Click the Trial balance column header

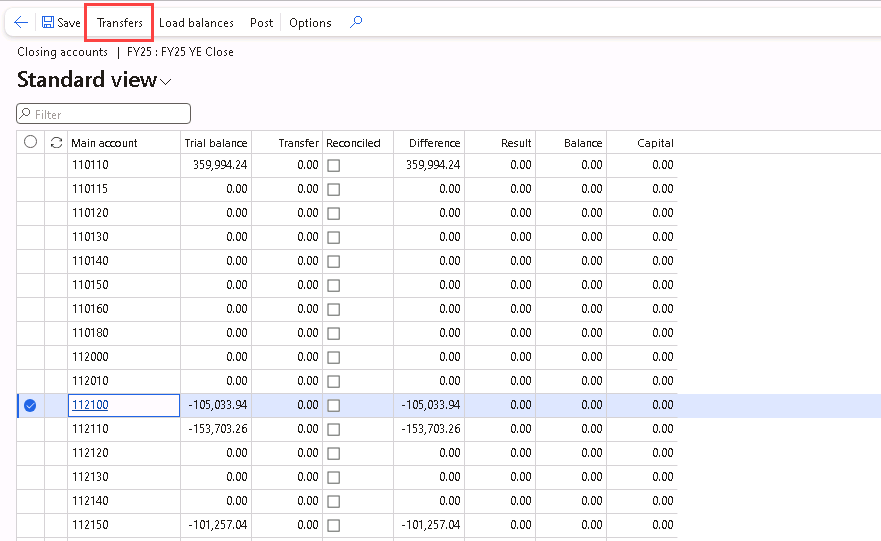(215, 143)
